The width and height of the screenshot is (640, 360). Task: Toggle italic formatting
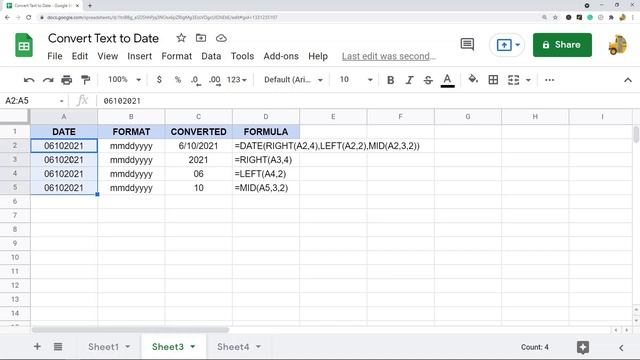(x=409, y=80)
